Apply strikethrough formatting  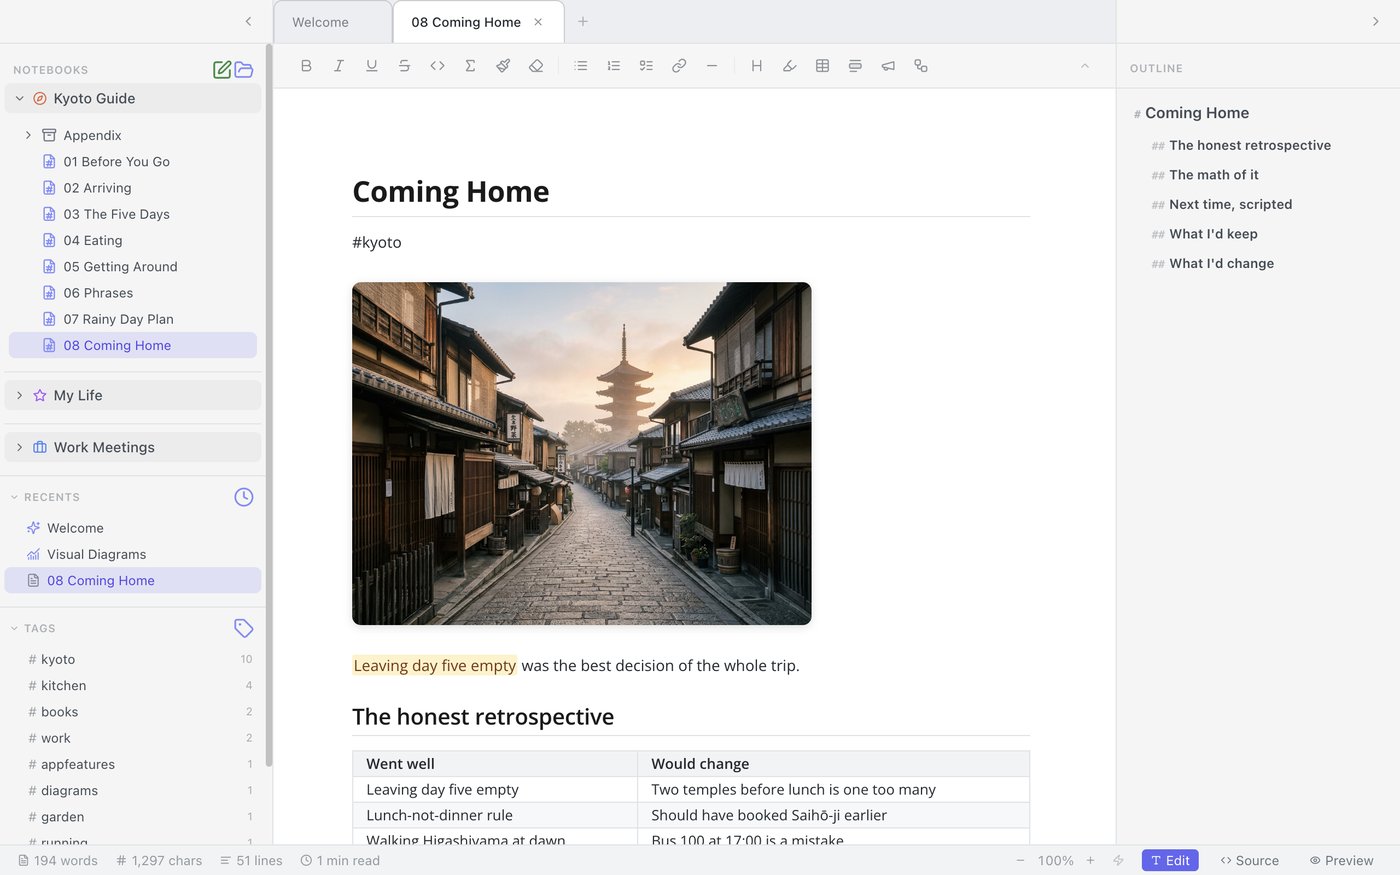coord(404,66)
